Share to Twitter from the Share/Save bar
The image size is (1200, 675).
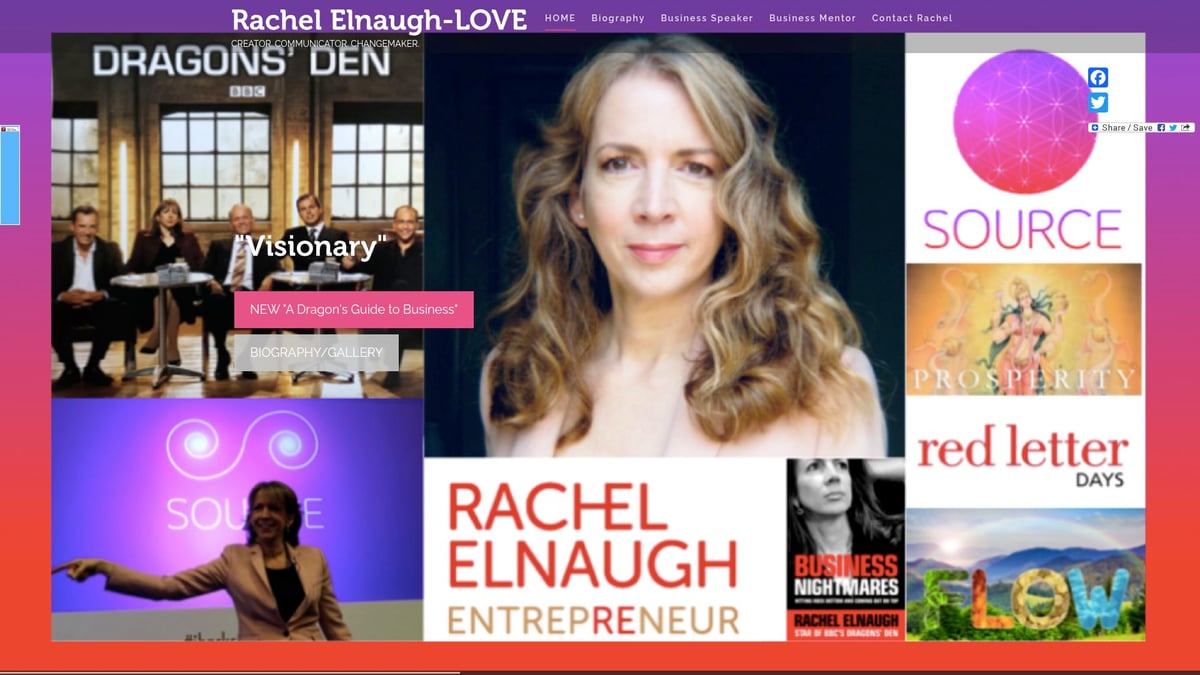click(1172, 128)
